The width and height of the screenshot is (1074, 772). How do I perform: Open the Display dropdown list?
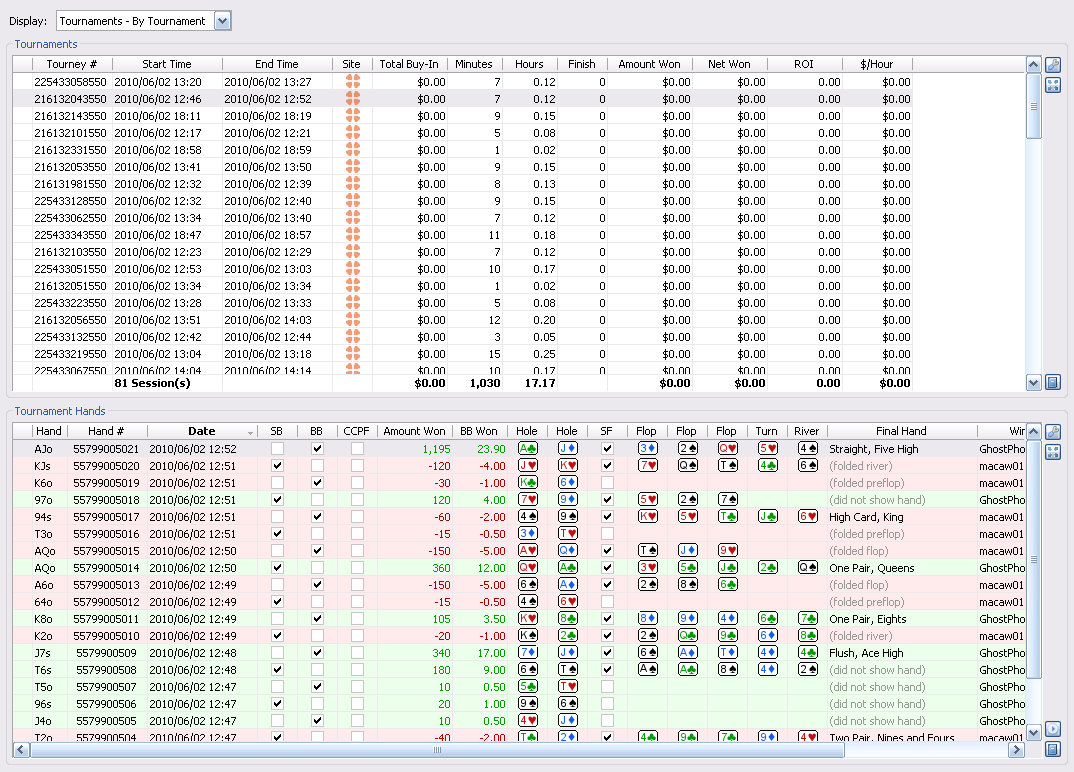coord(222,21)
